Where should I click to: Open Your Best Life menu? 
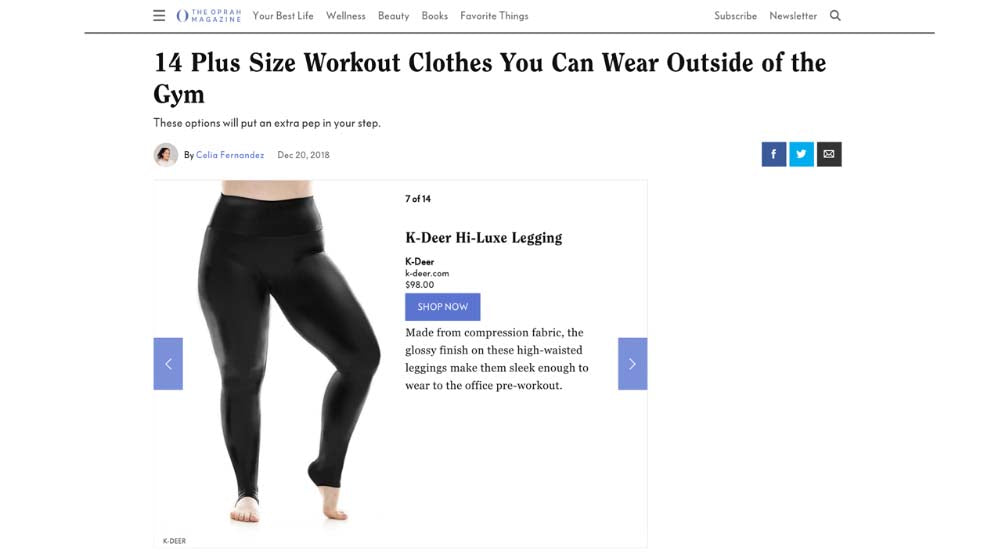click(283, 16)
